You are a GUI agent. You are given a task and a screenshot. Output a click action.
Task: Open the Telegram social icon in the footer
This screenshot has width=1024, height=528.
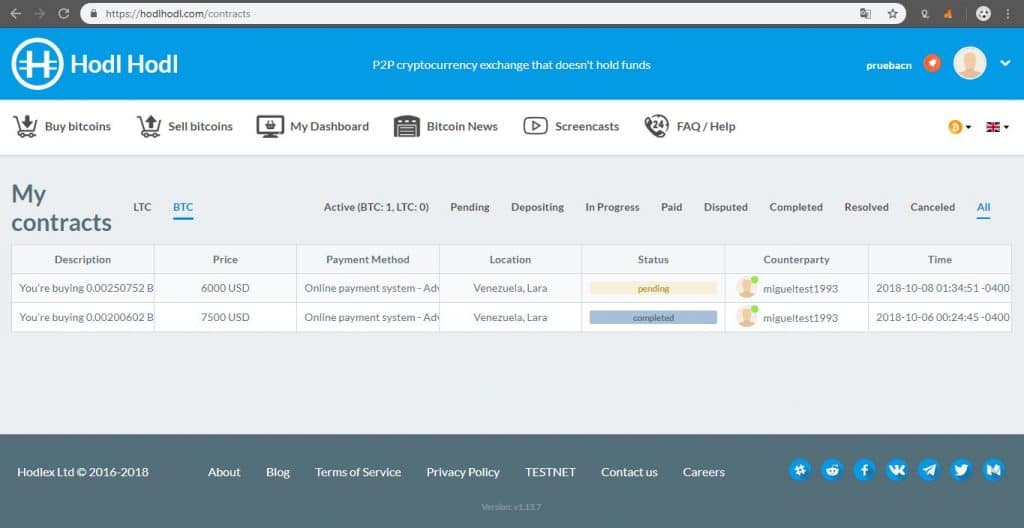[x=929, y=470]
